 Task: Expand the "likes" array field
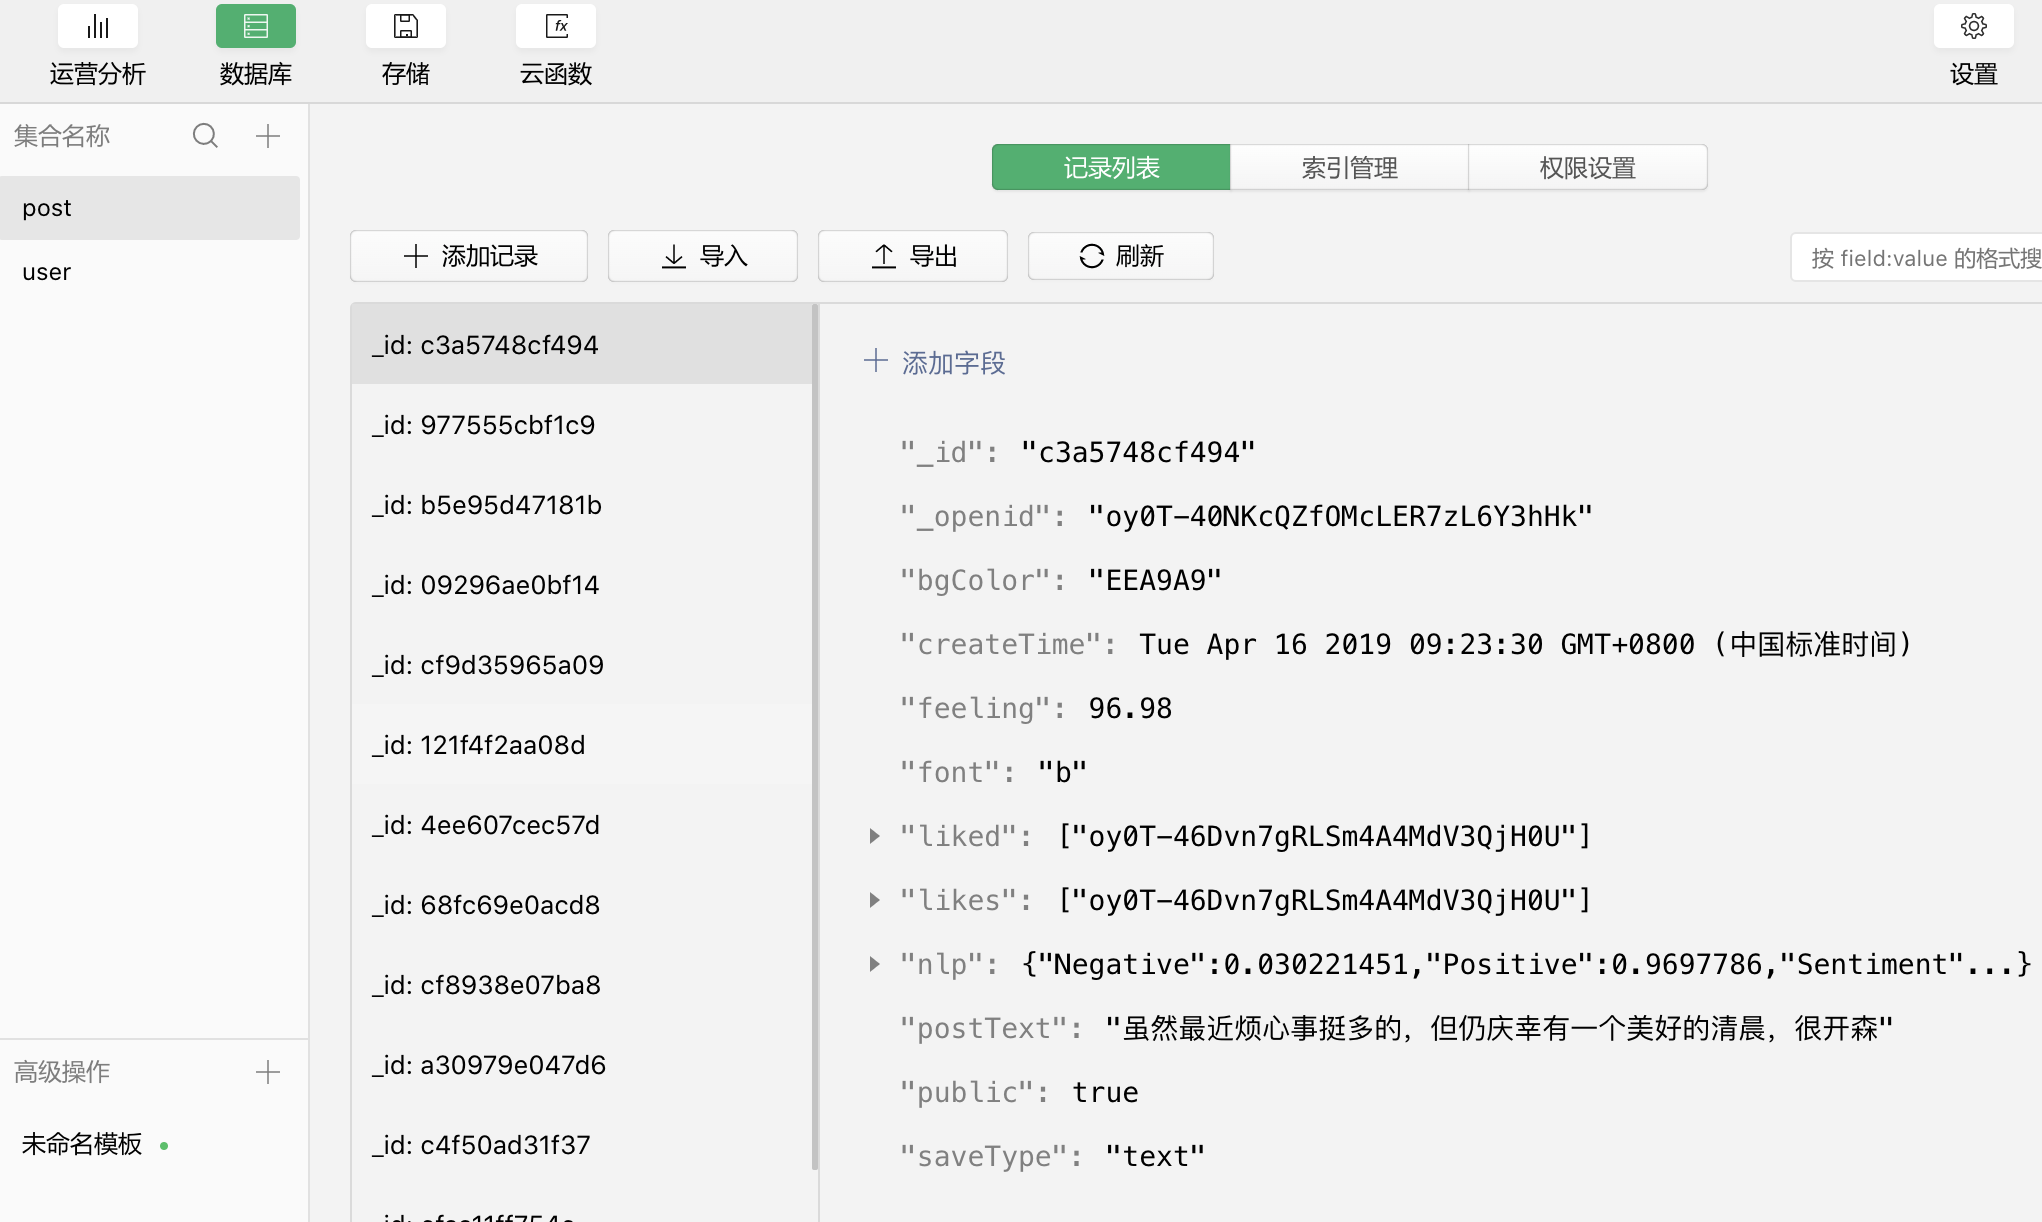[874, 900]
